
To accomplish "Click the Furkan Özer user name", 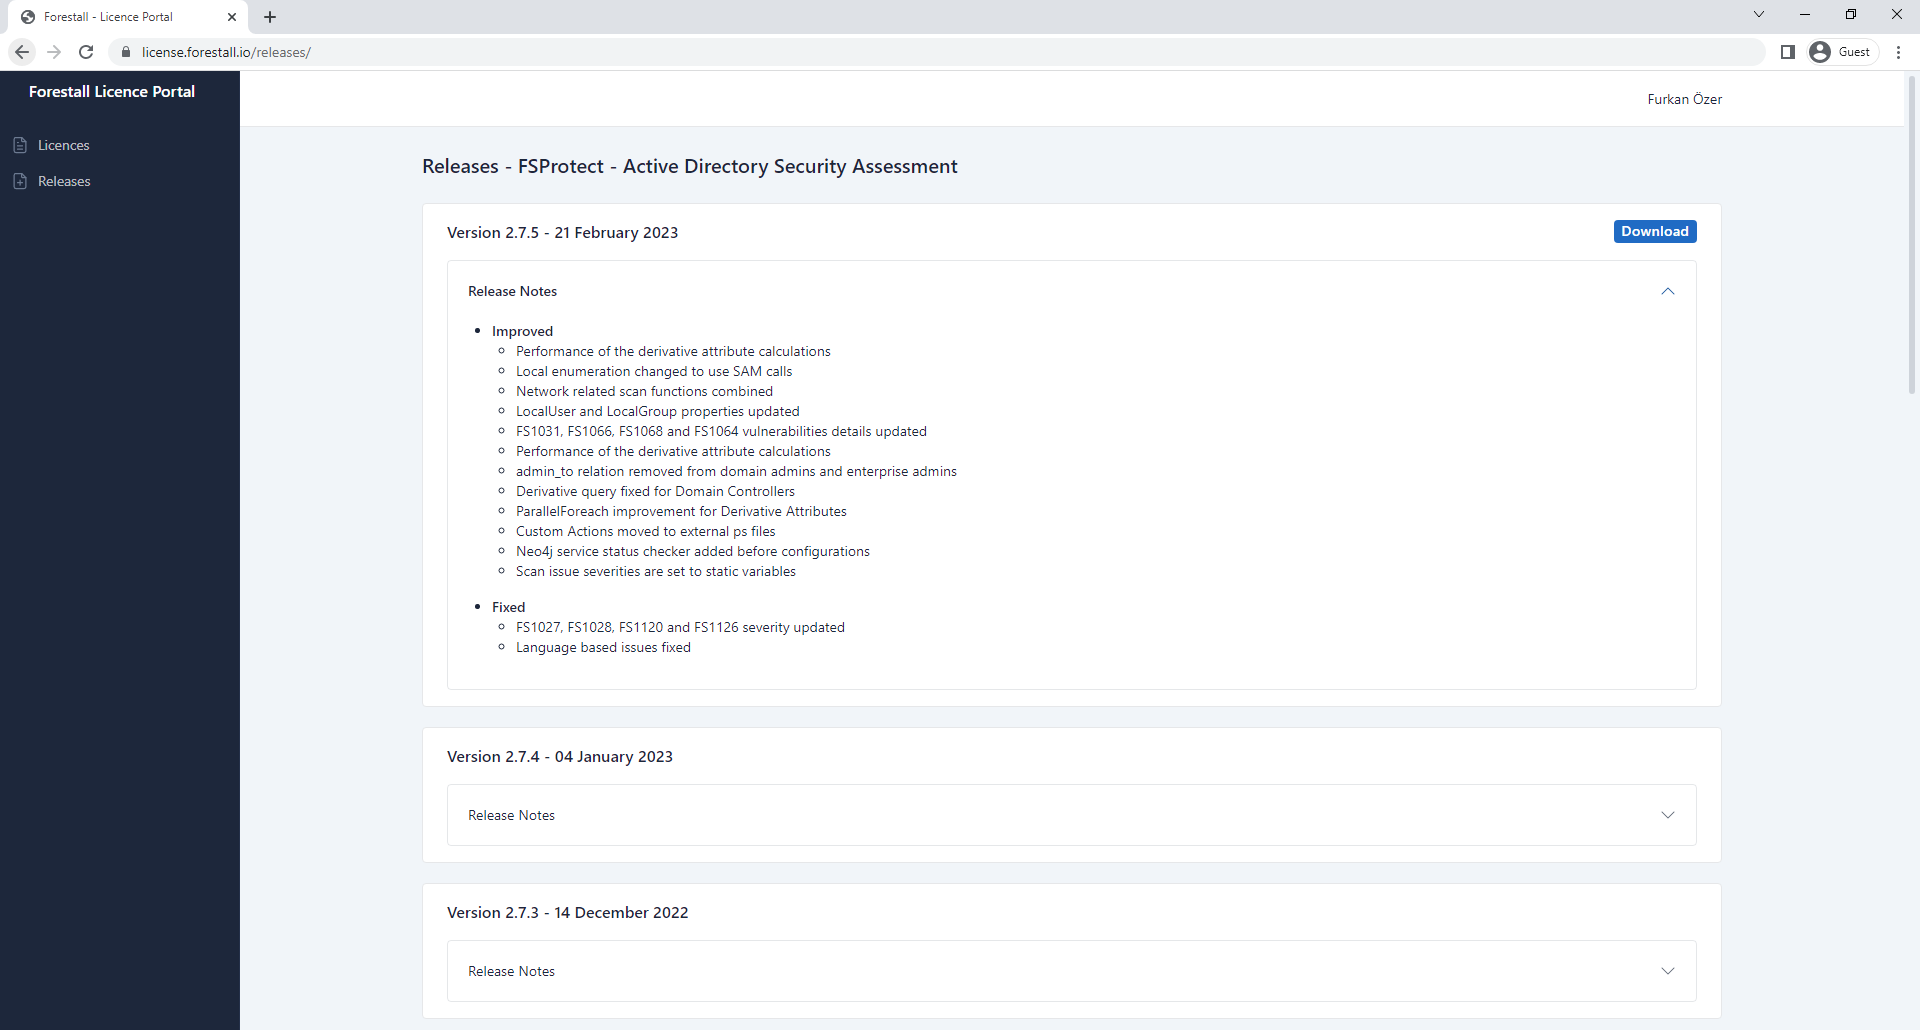I will (x=1684, y=99).
